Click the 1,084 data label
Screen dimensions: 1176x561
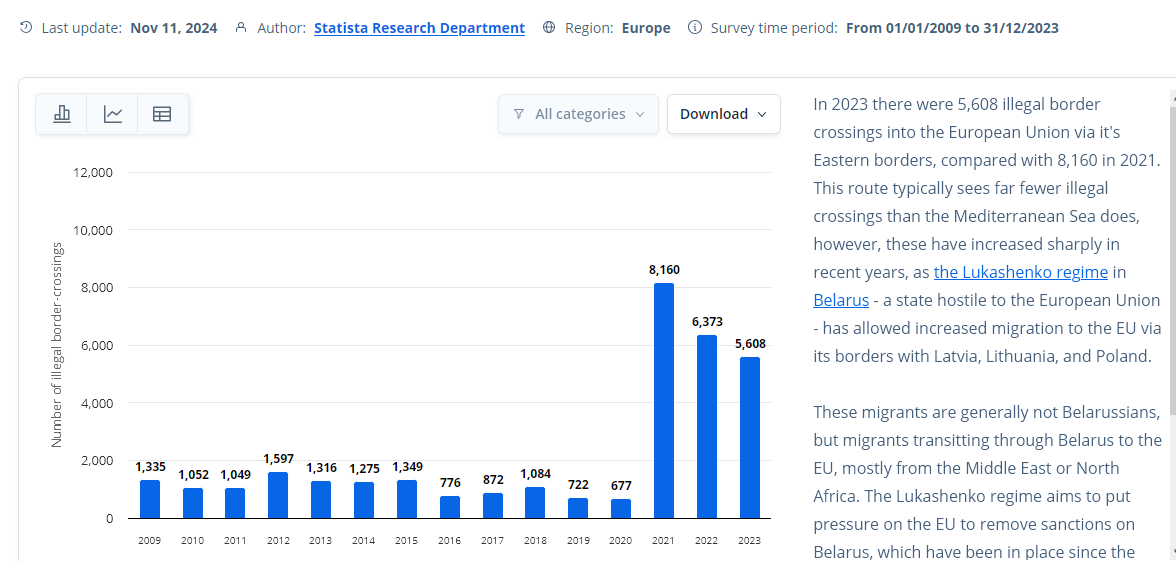[536, 475]
